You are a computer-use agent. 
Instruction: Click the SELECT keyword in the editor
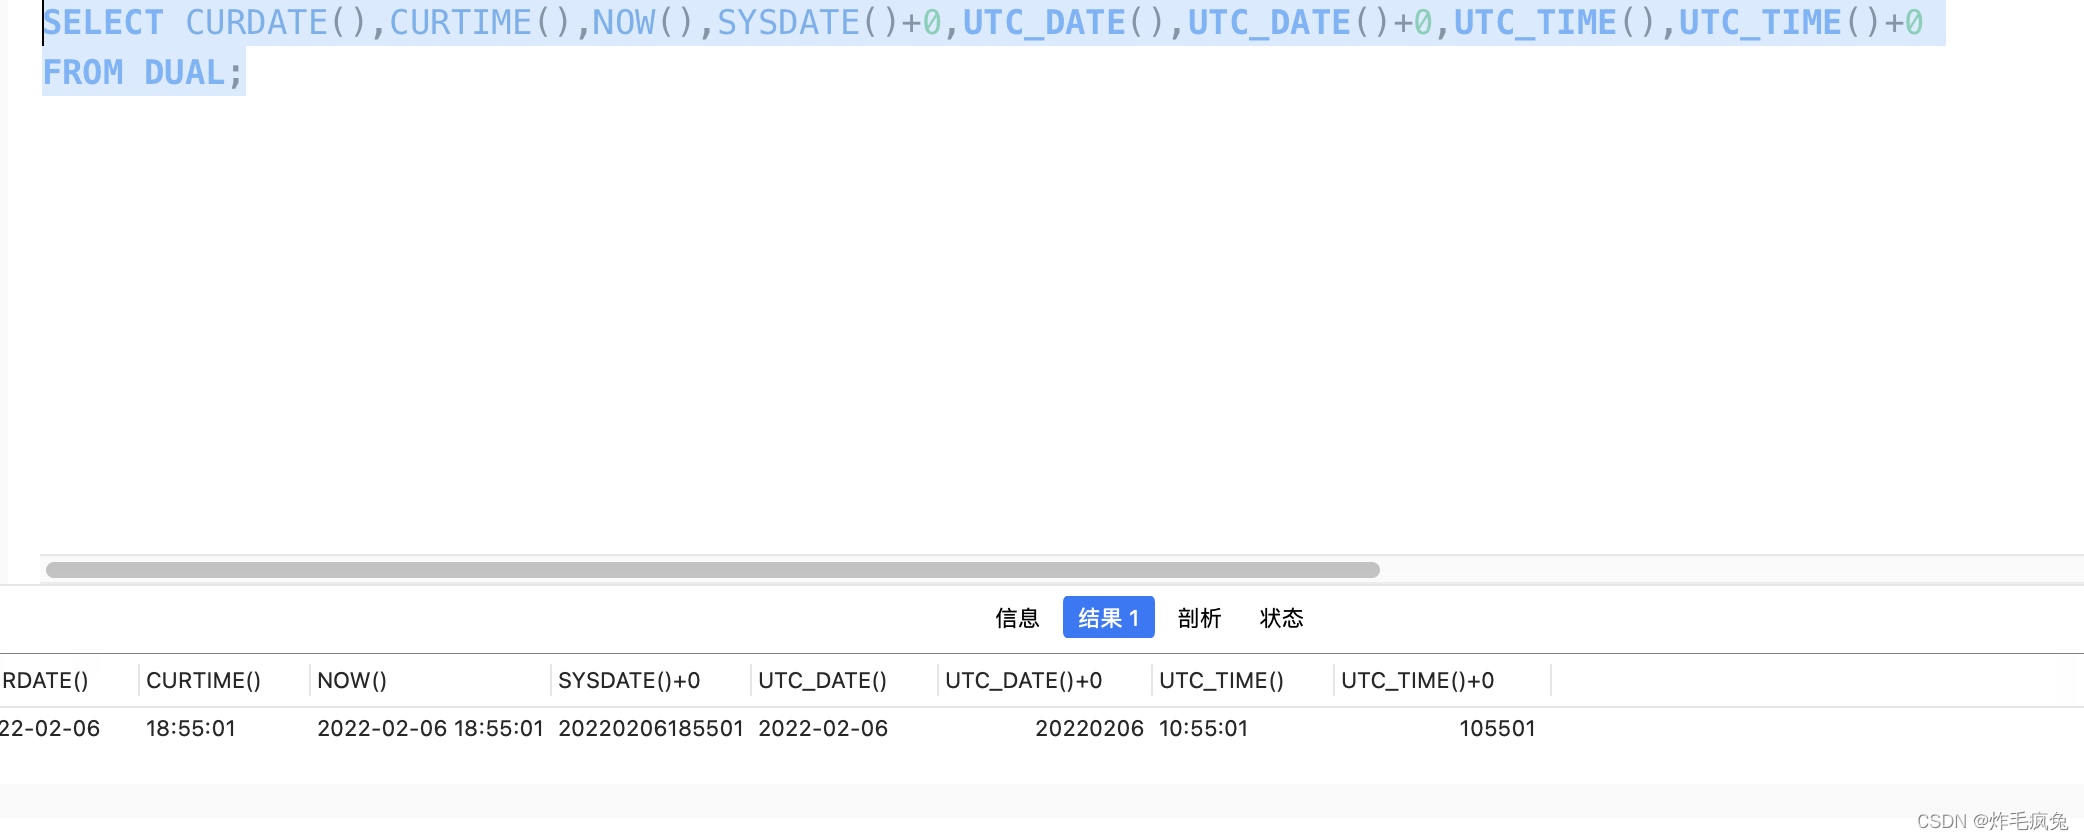pyautogui.click(x=103, y=23)
